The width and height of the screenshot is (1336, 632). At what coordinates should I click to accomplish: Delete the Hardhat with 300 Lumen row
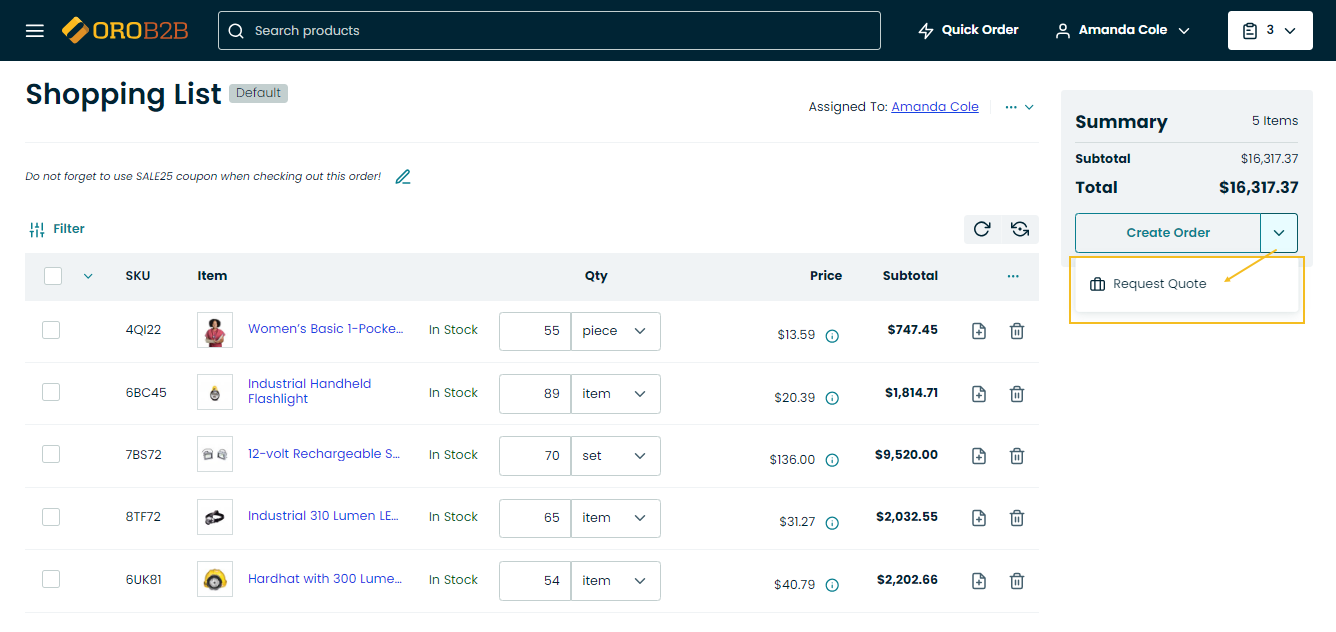pyautogui.click(x=1017, y=581)
